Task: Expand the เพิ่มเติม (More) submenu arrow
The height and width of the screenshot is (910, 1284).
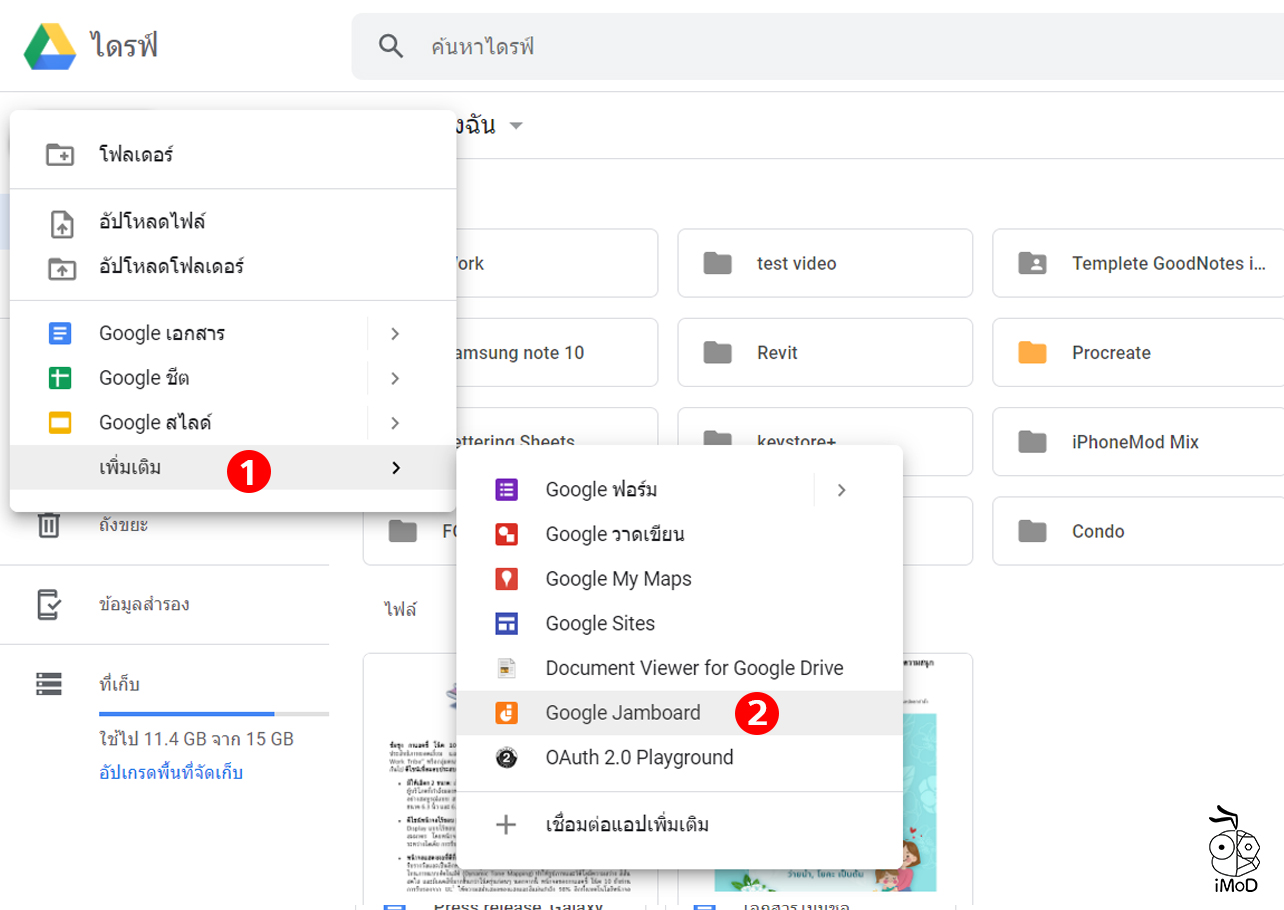Action: click(394, 466)
